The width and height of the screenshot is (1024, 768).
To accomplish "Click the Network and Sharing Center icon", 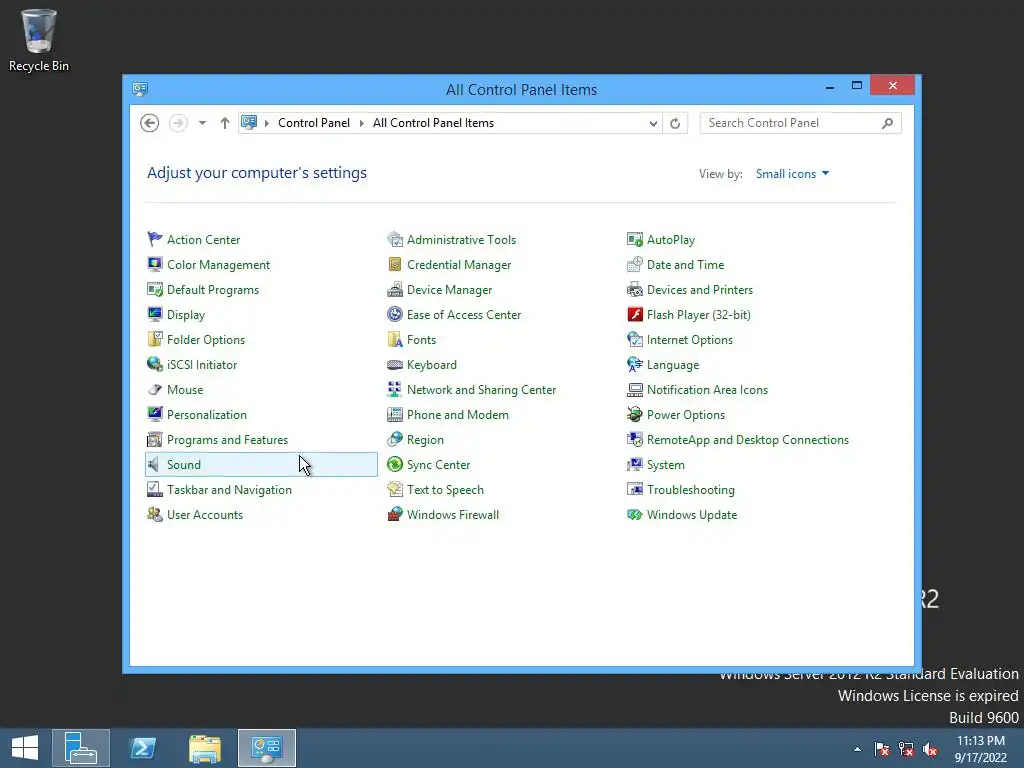I will click(395, 389).
